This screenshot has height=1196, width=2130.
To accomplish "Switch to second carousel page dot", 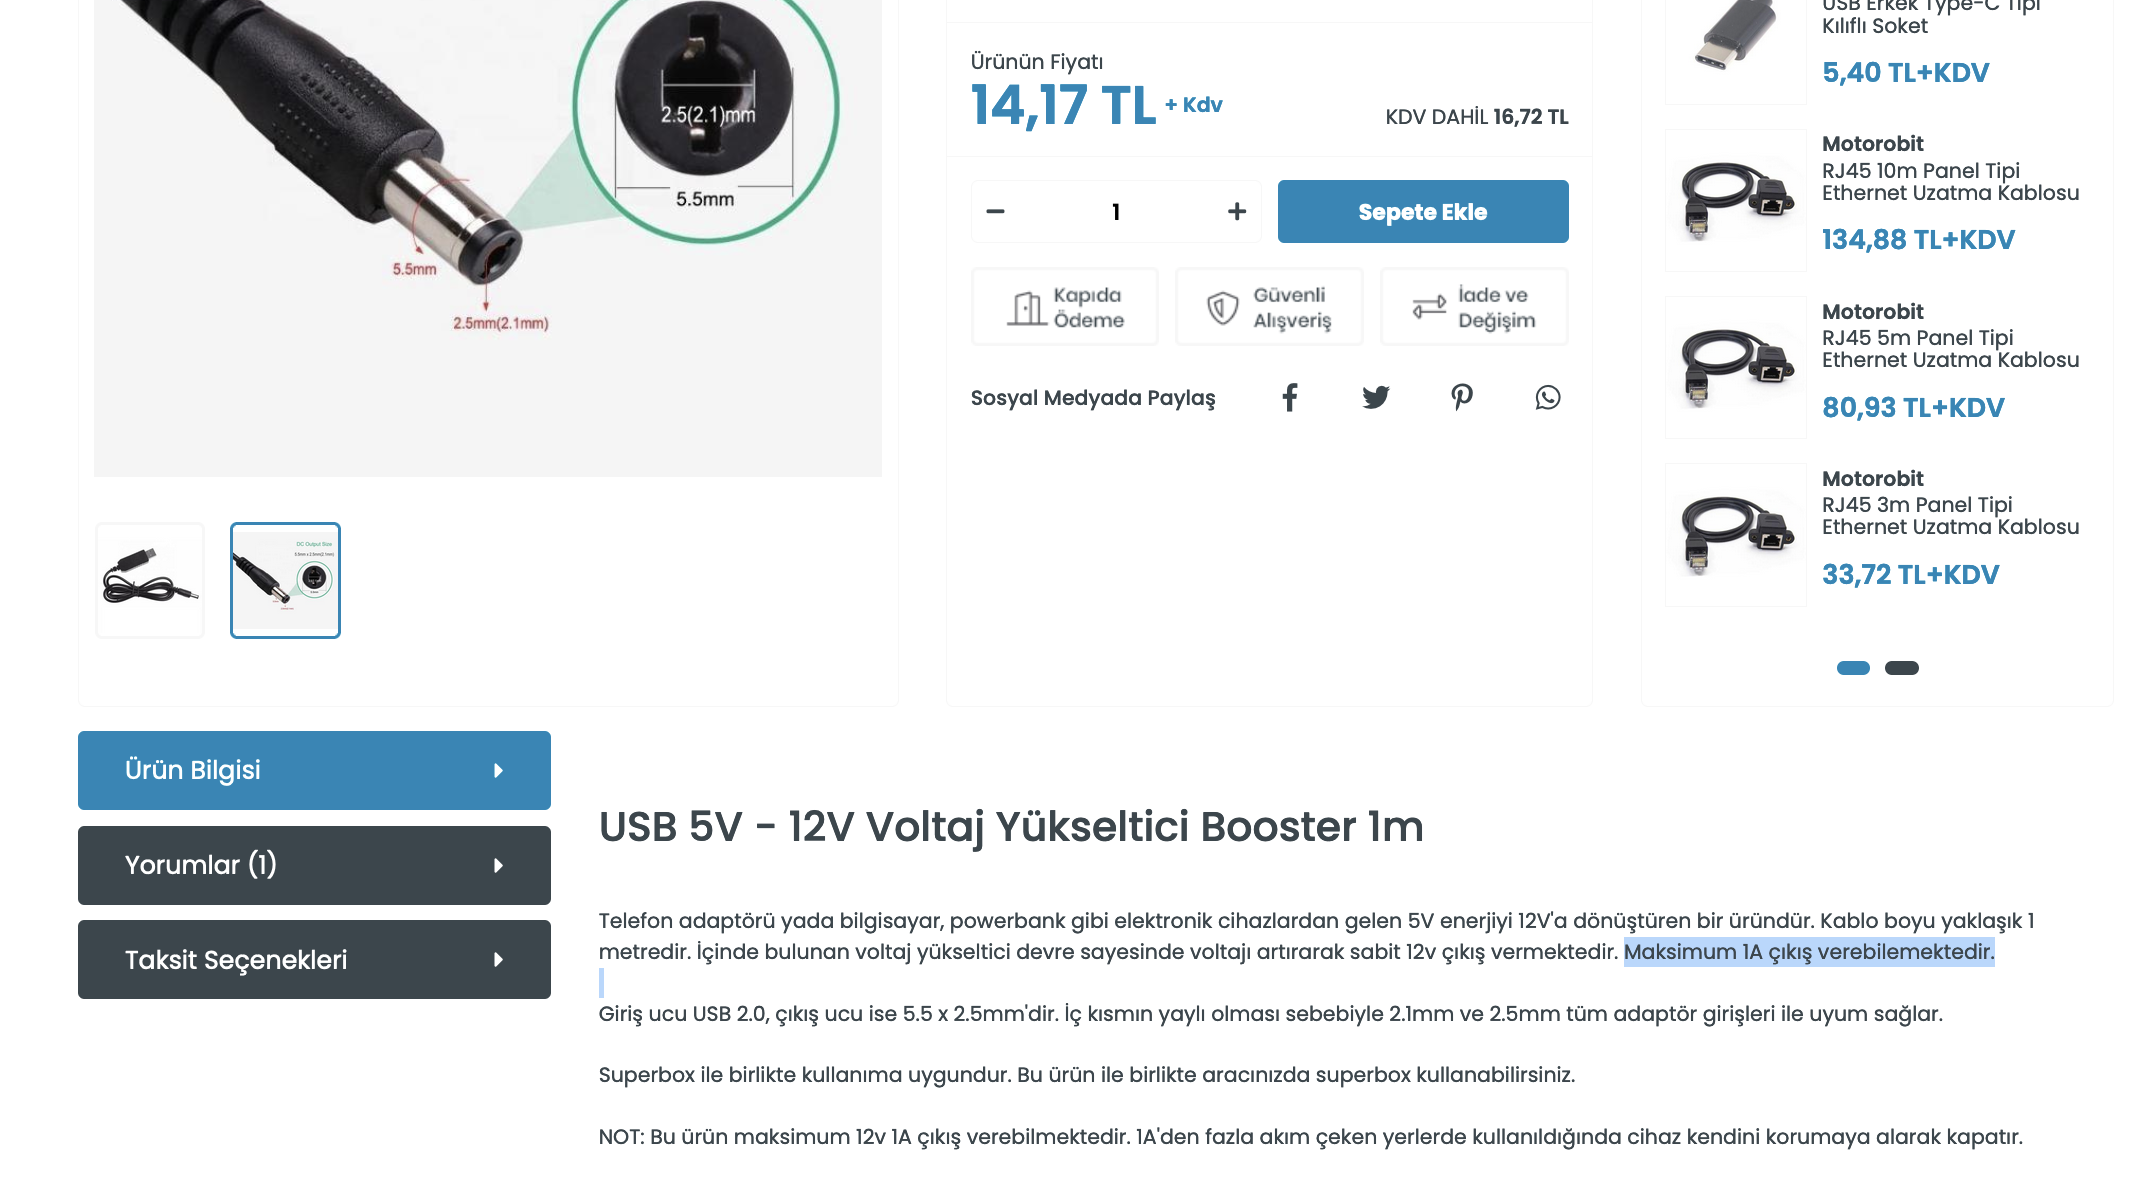I will click(1902, 668).
